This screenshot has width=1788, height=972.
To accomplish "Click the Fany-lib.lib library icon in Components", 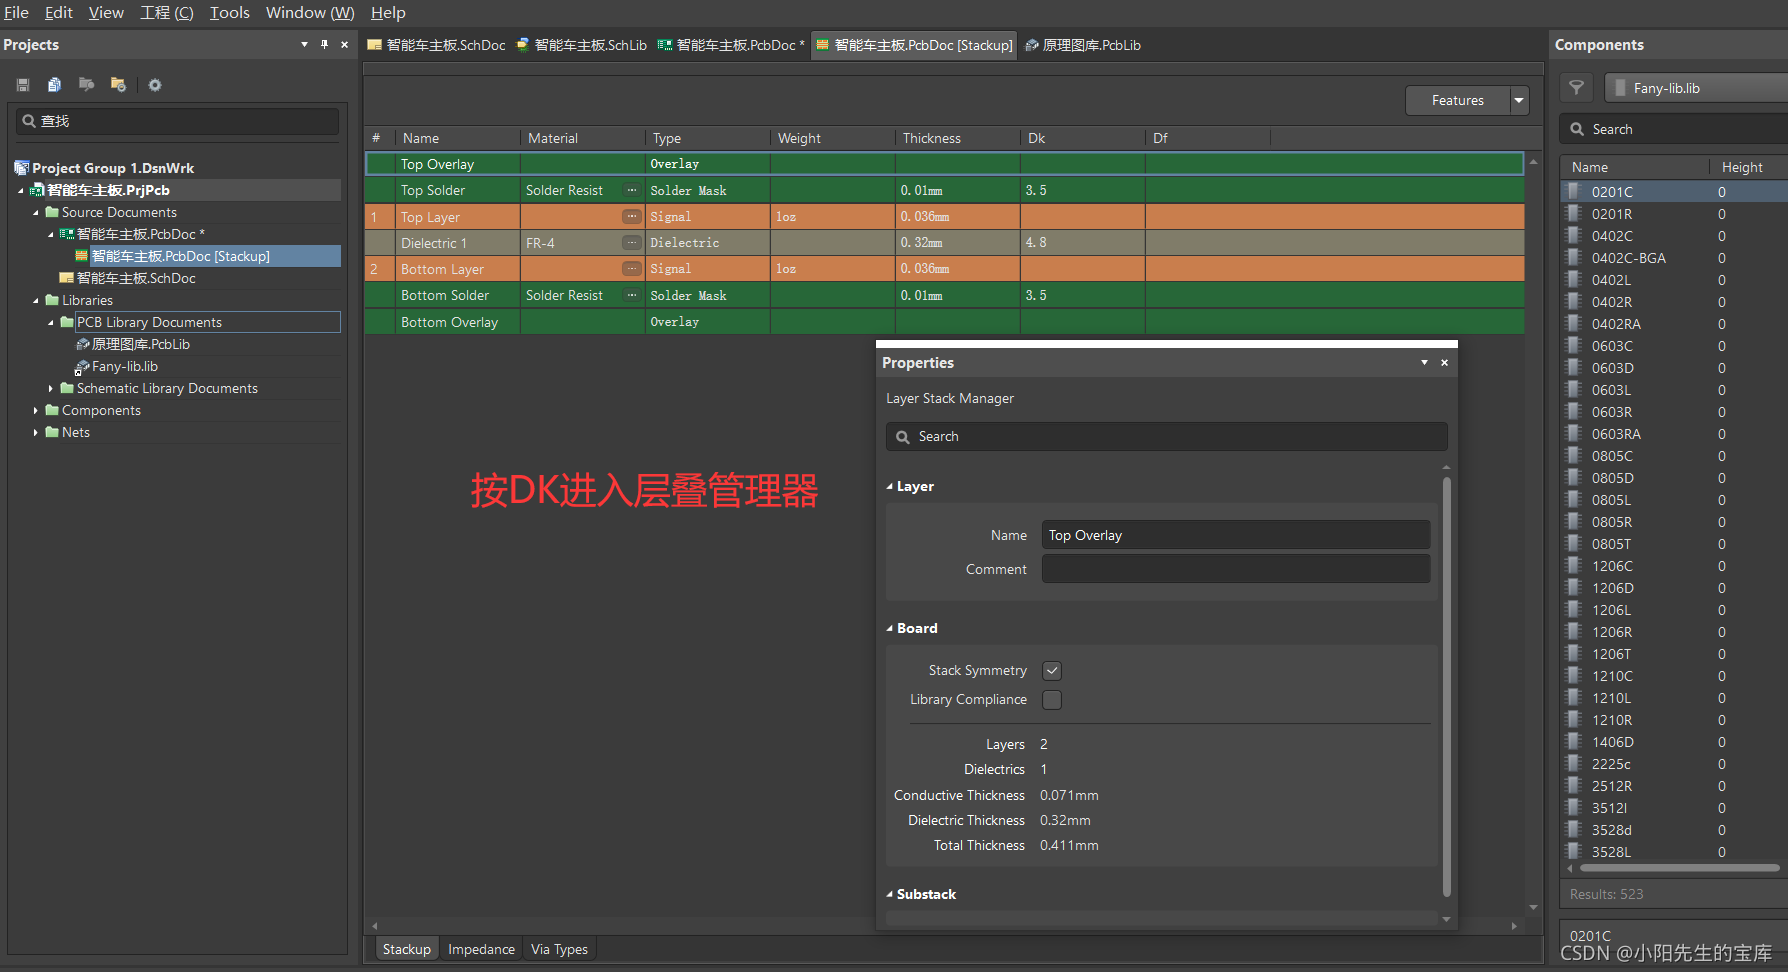I will 1620,88.
